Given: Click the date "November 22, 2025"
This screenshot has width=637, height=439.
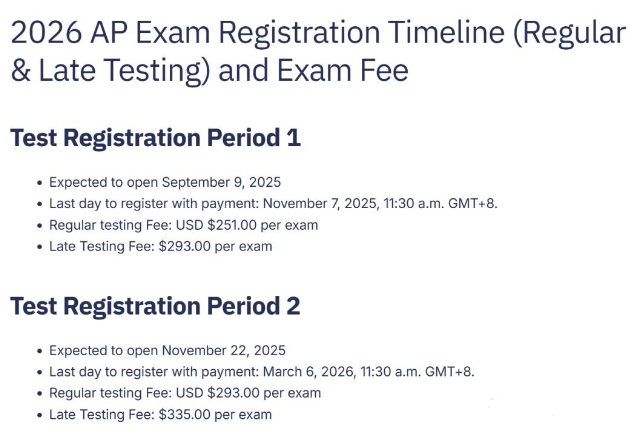Looking at the screenshot, I should [222, 350].
